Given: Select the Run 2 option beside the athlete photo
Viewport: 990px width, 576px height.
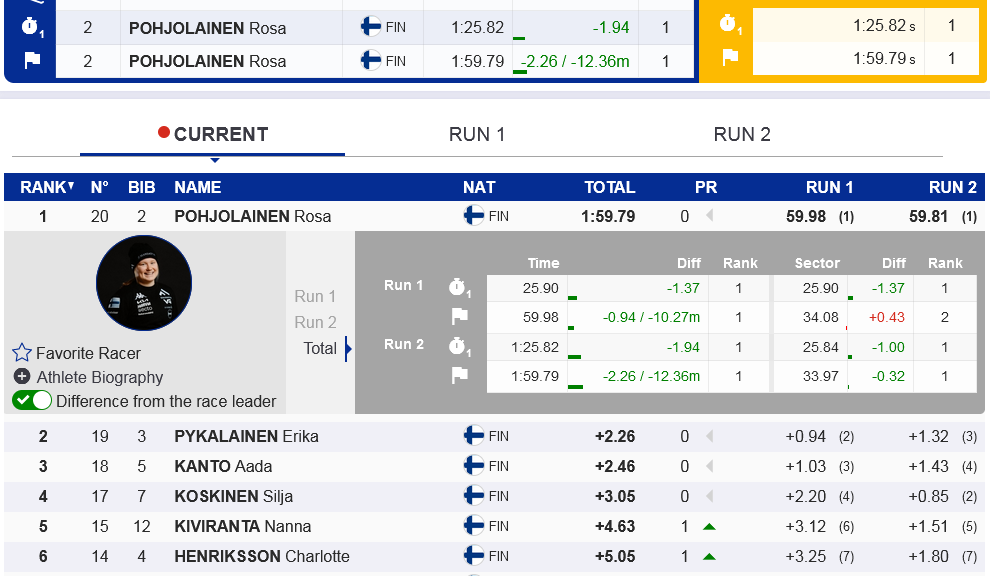Looking at the screenshot, I should pyautogui.click(x=315, y=322).
